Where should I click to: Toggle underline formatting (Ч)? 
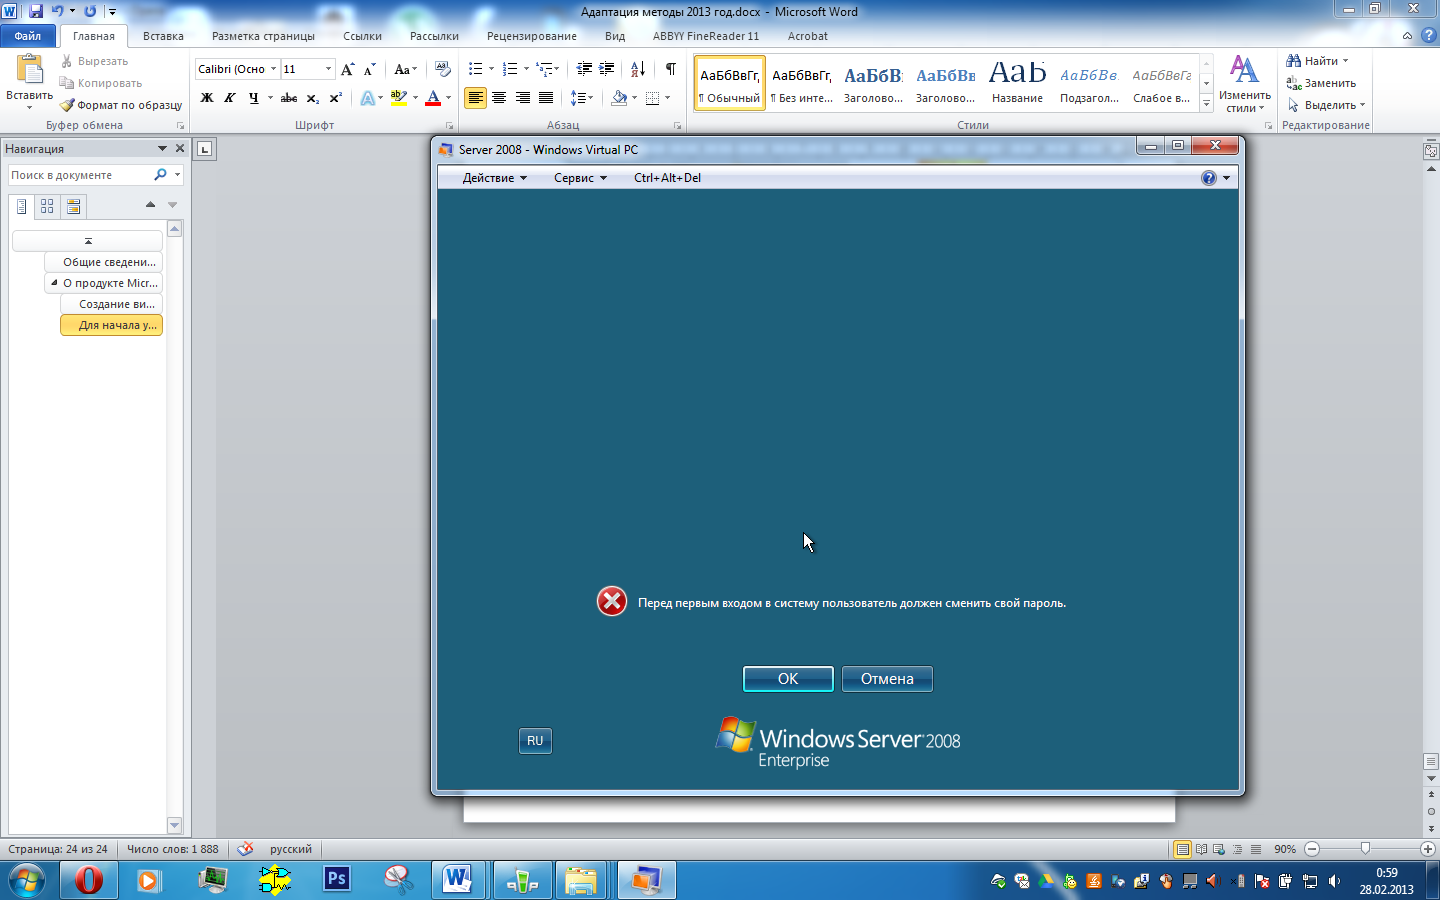tap(254, 98)
